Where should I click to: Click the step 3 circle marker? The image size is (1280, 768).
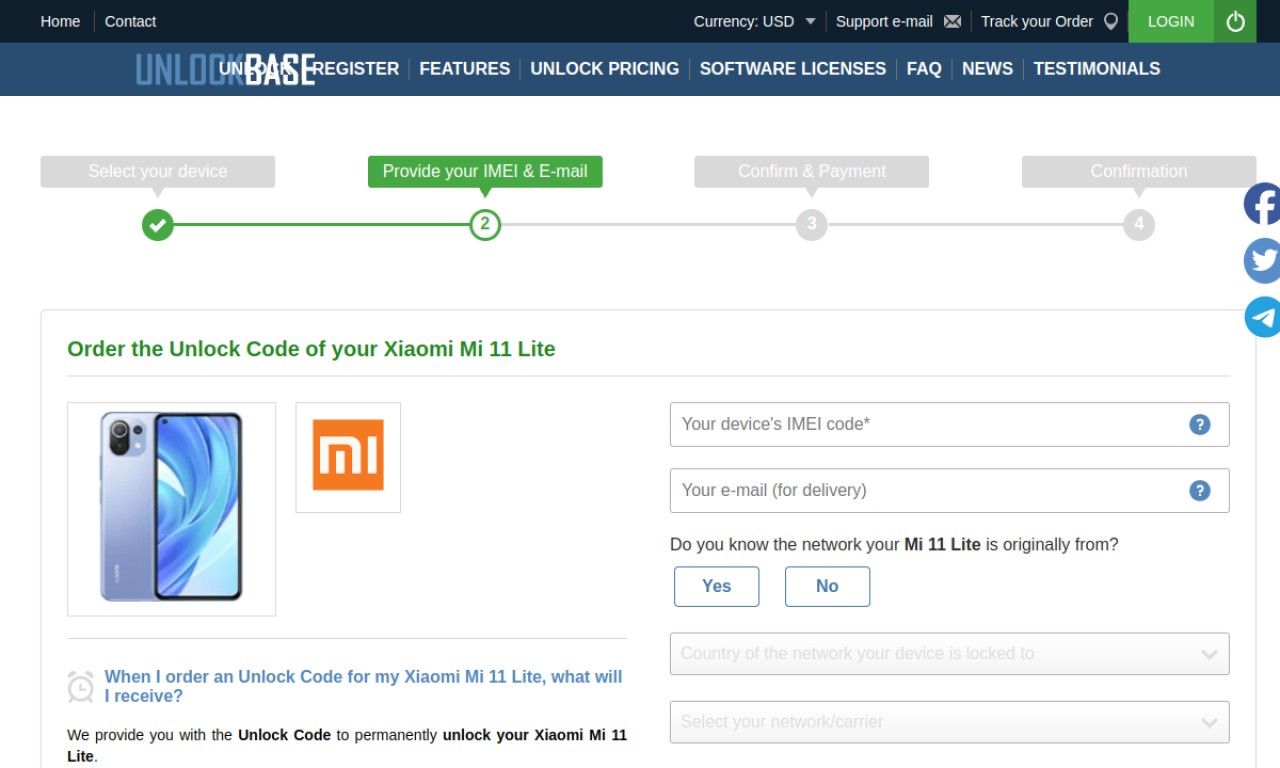pos(812,224)
